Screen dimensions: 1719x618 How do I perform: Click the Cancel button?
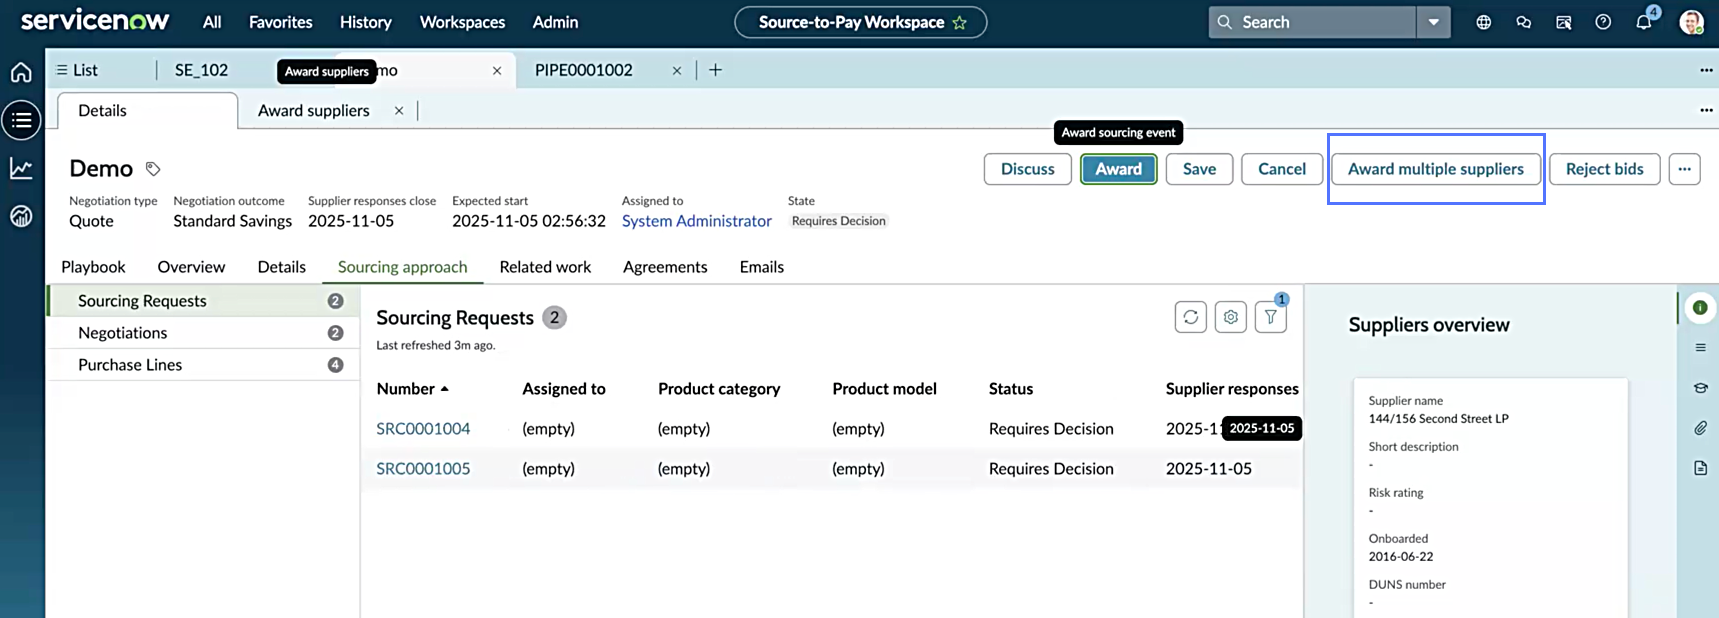coord(1282,169)
